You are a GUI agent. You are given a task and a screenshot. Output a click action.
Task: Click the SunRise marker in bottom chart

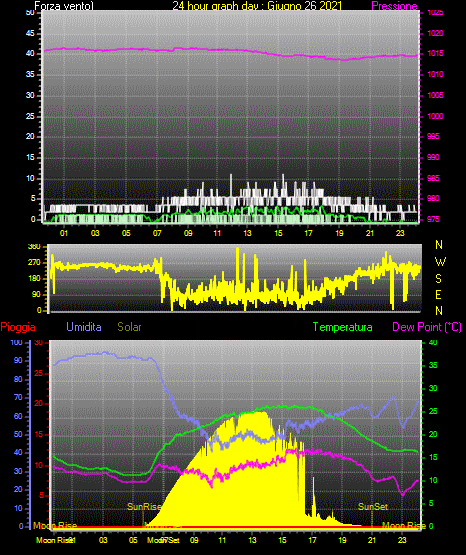point(144,507)
